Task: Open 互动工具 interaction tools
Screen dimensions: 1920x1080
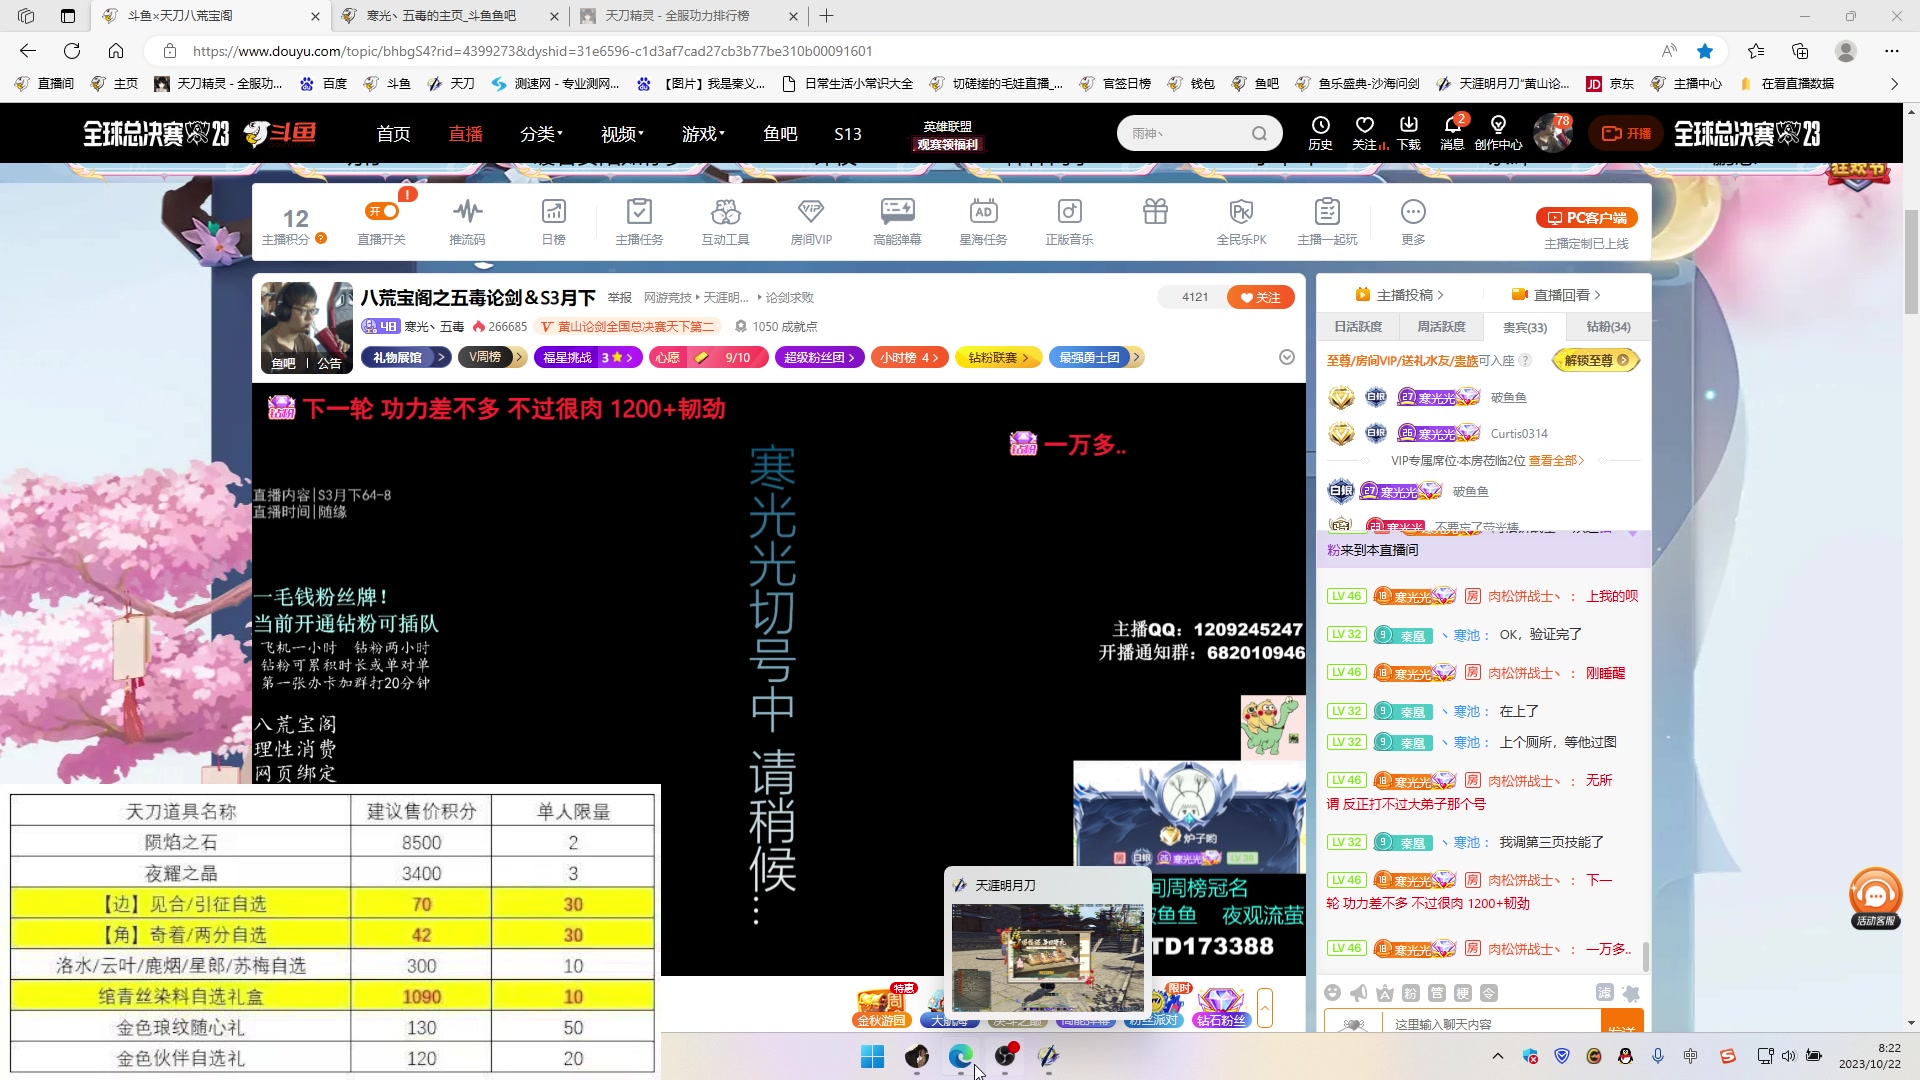Action: [x=725, y=221]
